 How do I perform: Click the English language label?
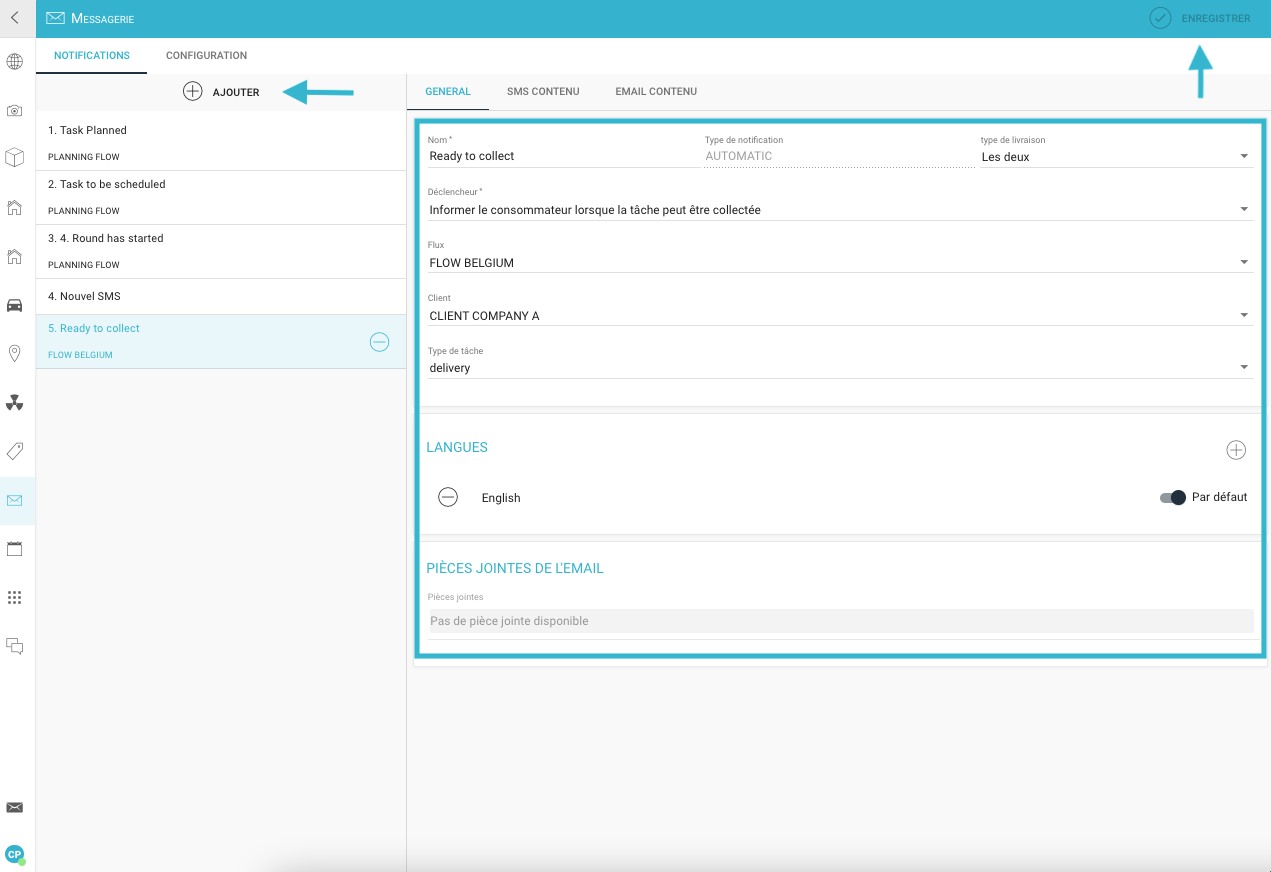pyautogui.click(x=501, y=498)
